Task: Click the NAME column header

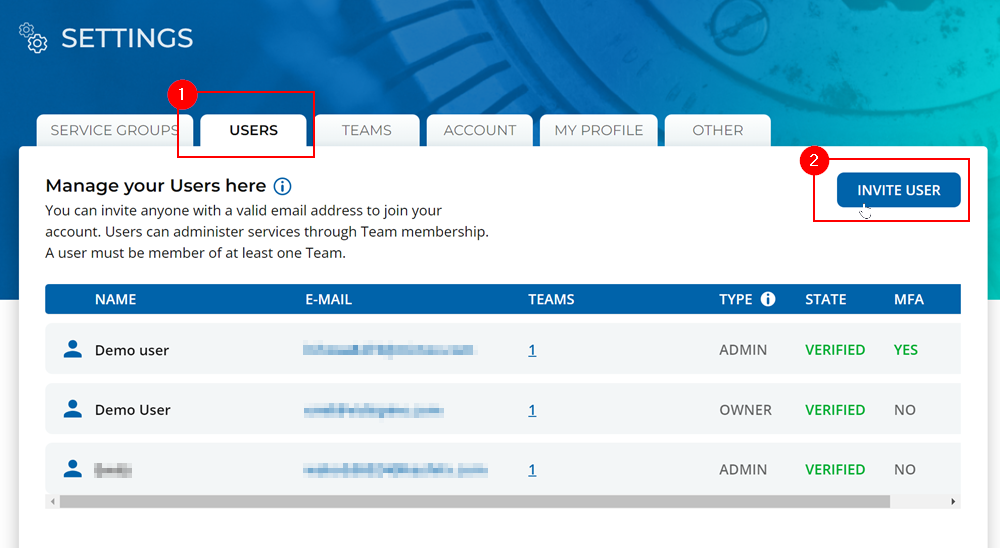Action: pyautogui.click(x=115, y=299)
